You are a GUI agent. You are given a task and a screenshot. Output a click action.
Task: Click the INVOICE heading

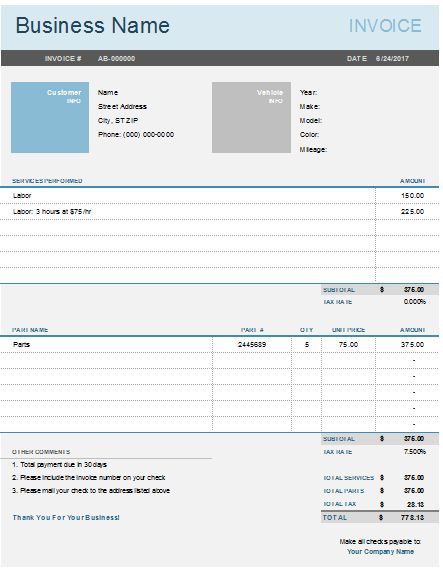point(385,26)
